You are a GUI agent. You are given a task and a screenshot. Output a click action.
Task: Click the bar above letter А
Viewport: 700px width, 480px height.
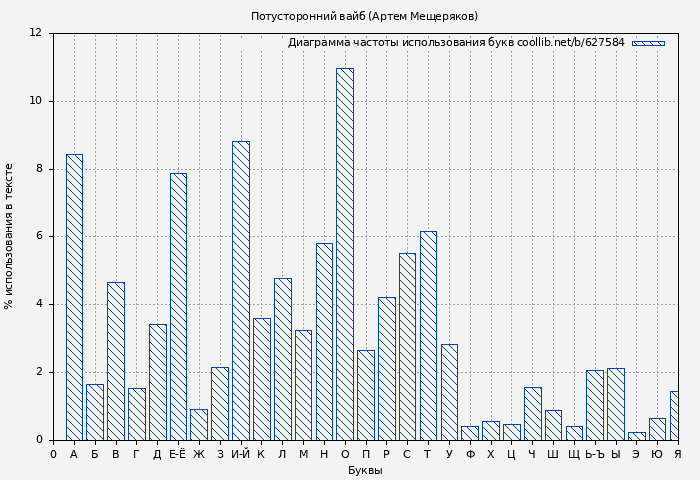click(74, 297)
